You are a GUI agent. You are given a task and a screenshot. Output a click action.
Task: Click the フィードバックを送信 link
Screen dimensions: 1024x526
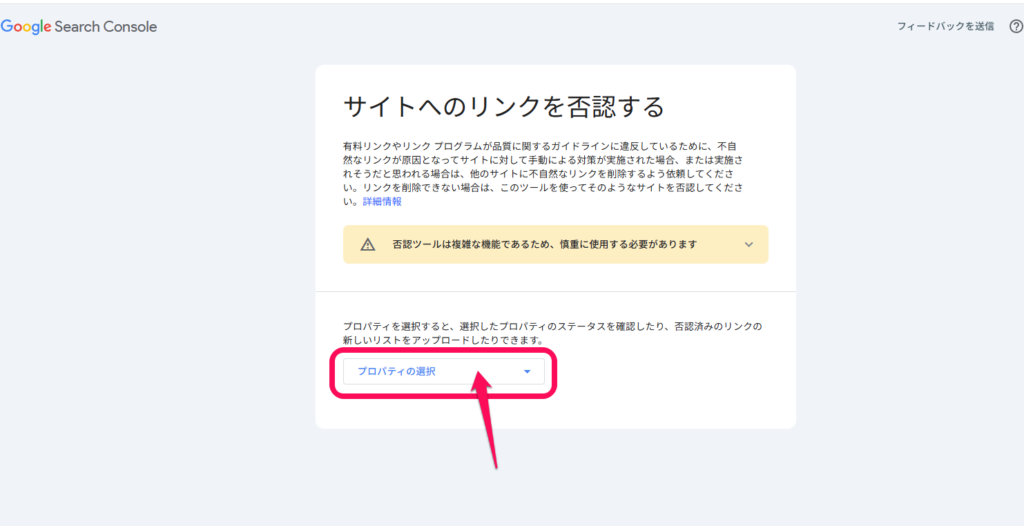point(946,27)
